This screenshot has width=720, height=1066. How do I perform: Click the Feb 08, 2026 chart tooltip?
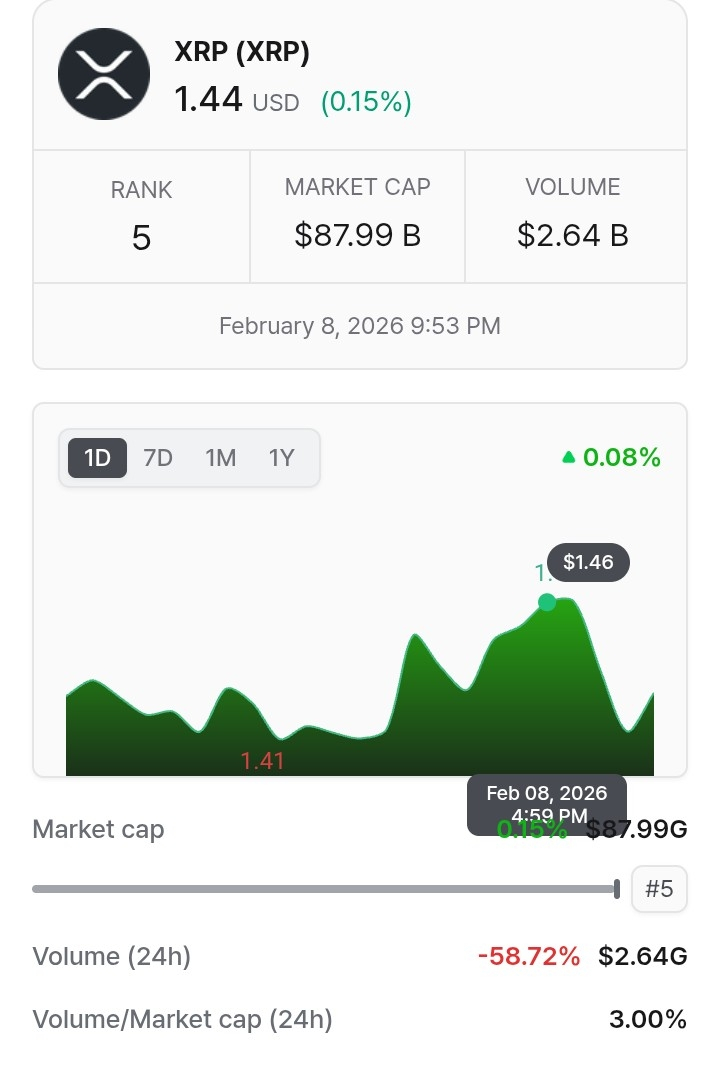(547, 803)
